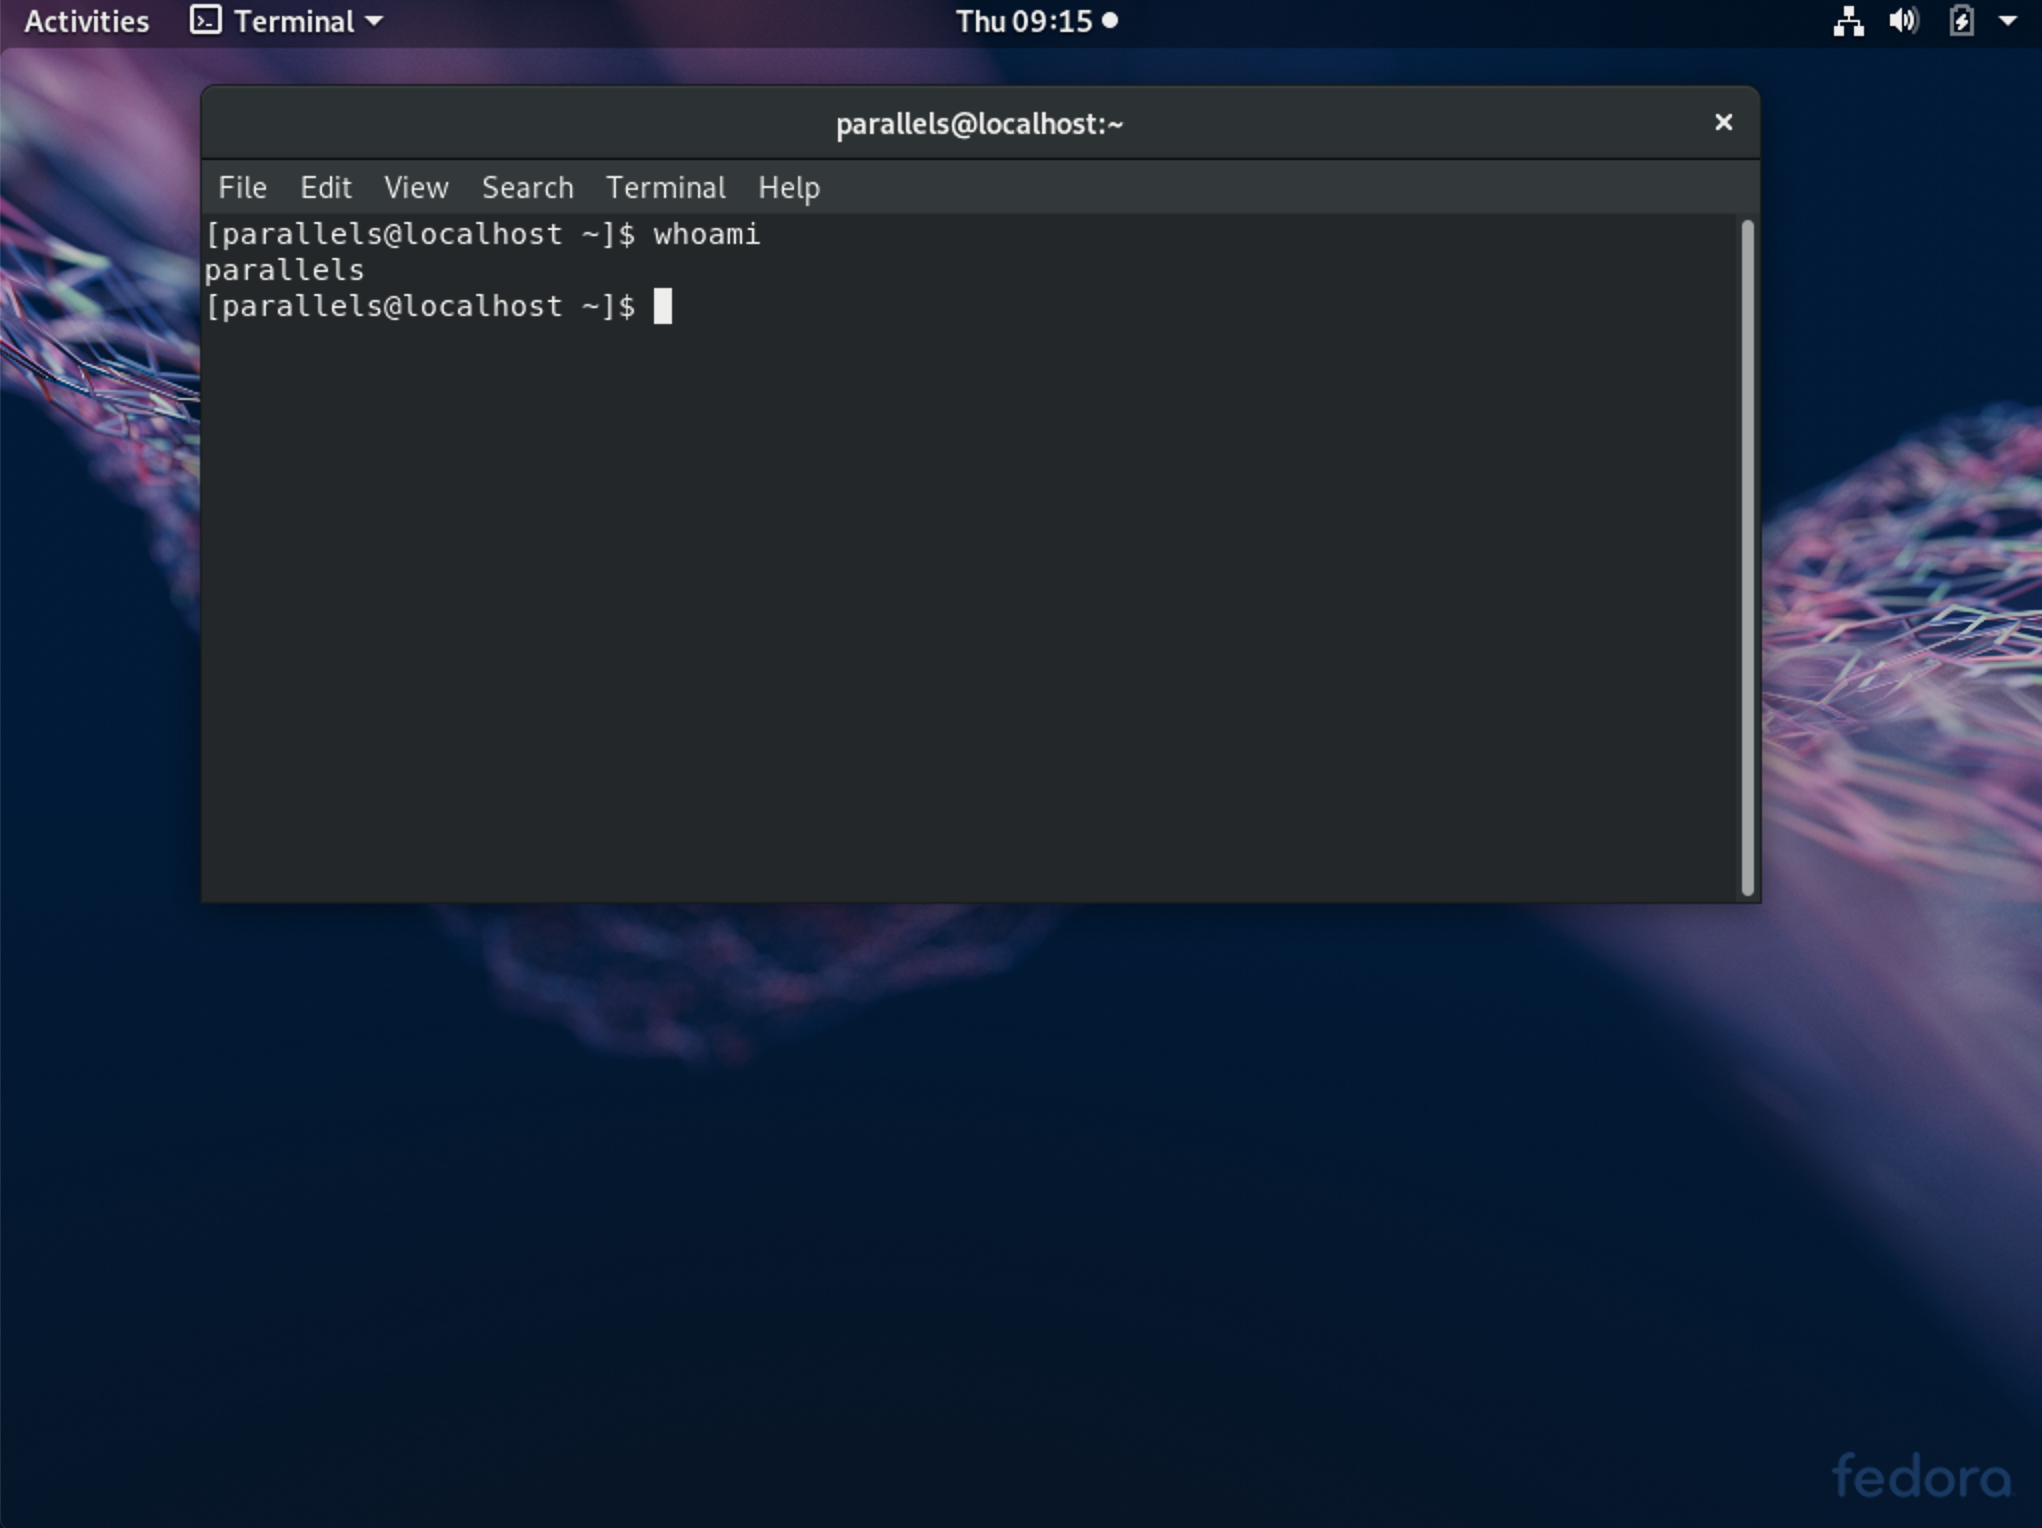The height and width of the screenshot is (1528, 2042).
Task: Open the clock and calendar at Thu 09:15
Action: pyautogui.click(x=1036, y=21)
